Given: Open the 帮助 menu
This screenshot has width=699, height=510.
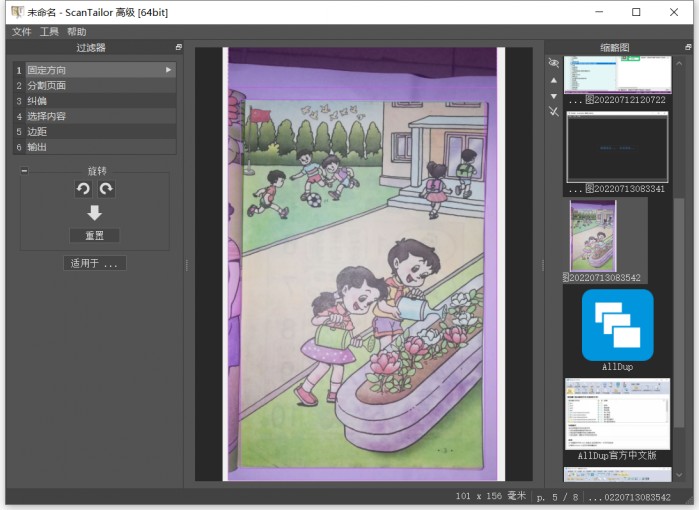Looking at the screenshot, I should [76, 32].
